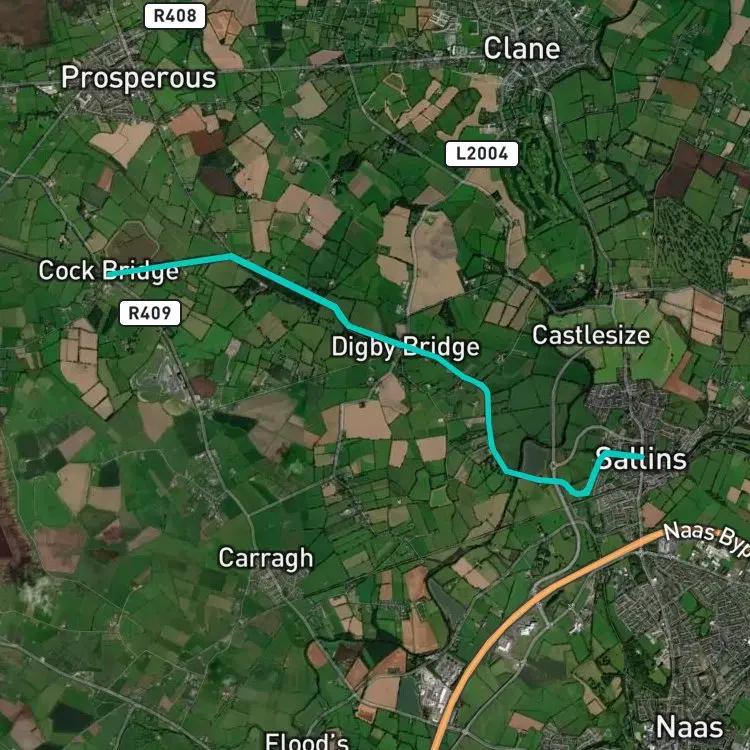Click the small lake west of Sallins

[534, 458]
